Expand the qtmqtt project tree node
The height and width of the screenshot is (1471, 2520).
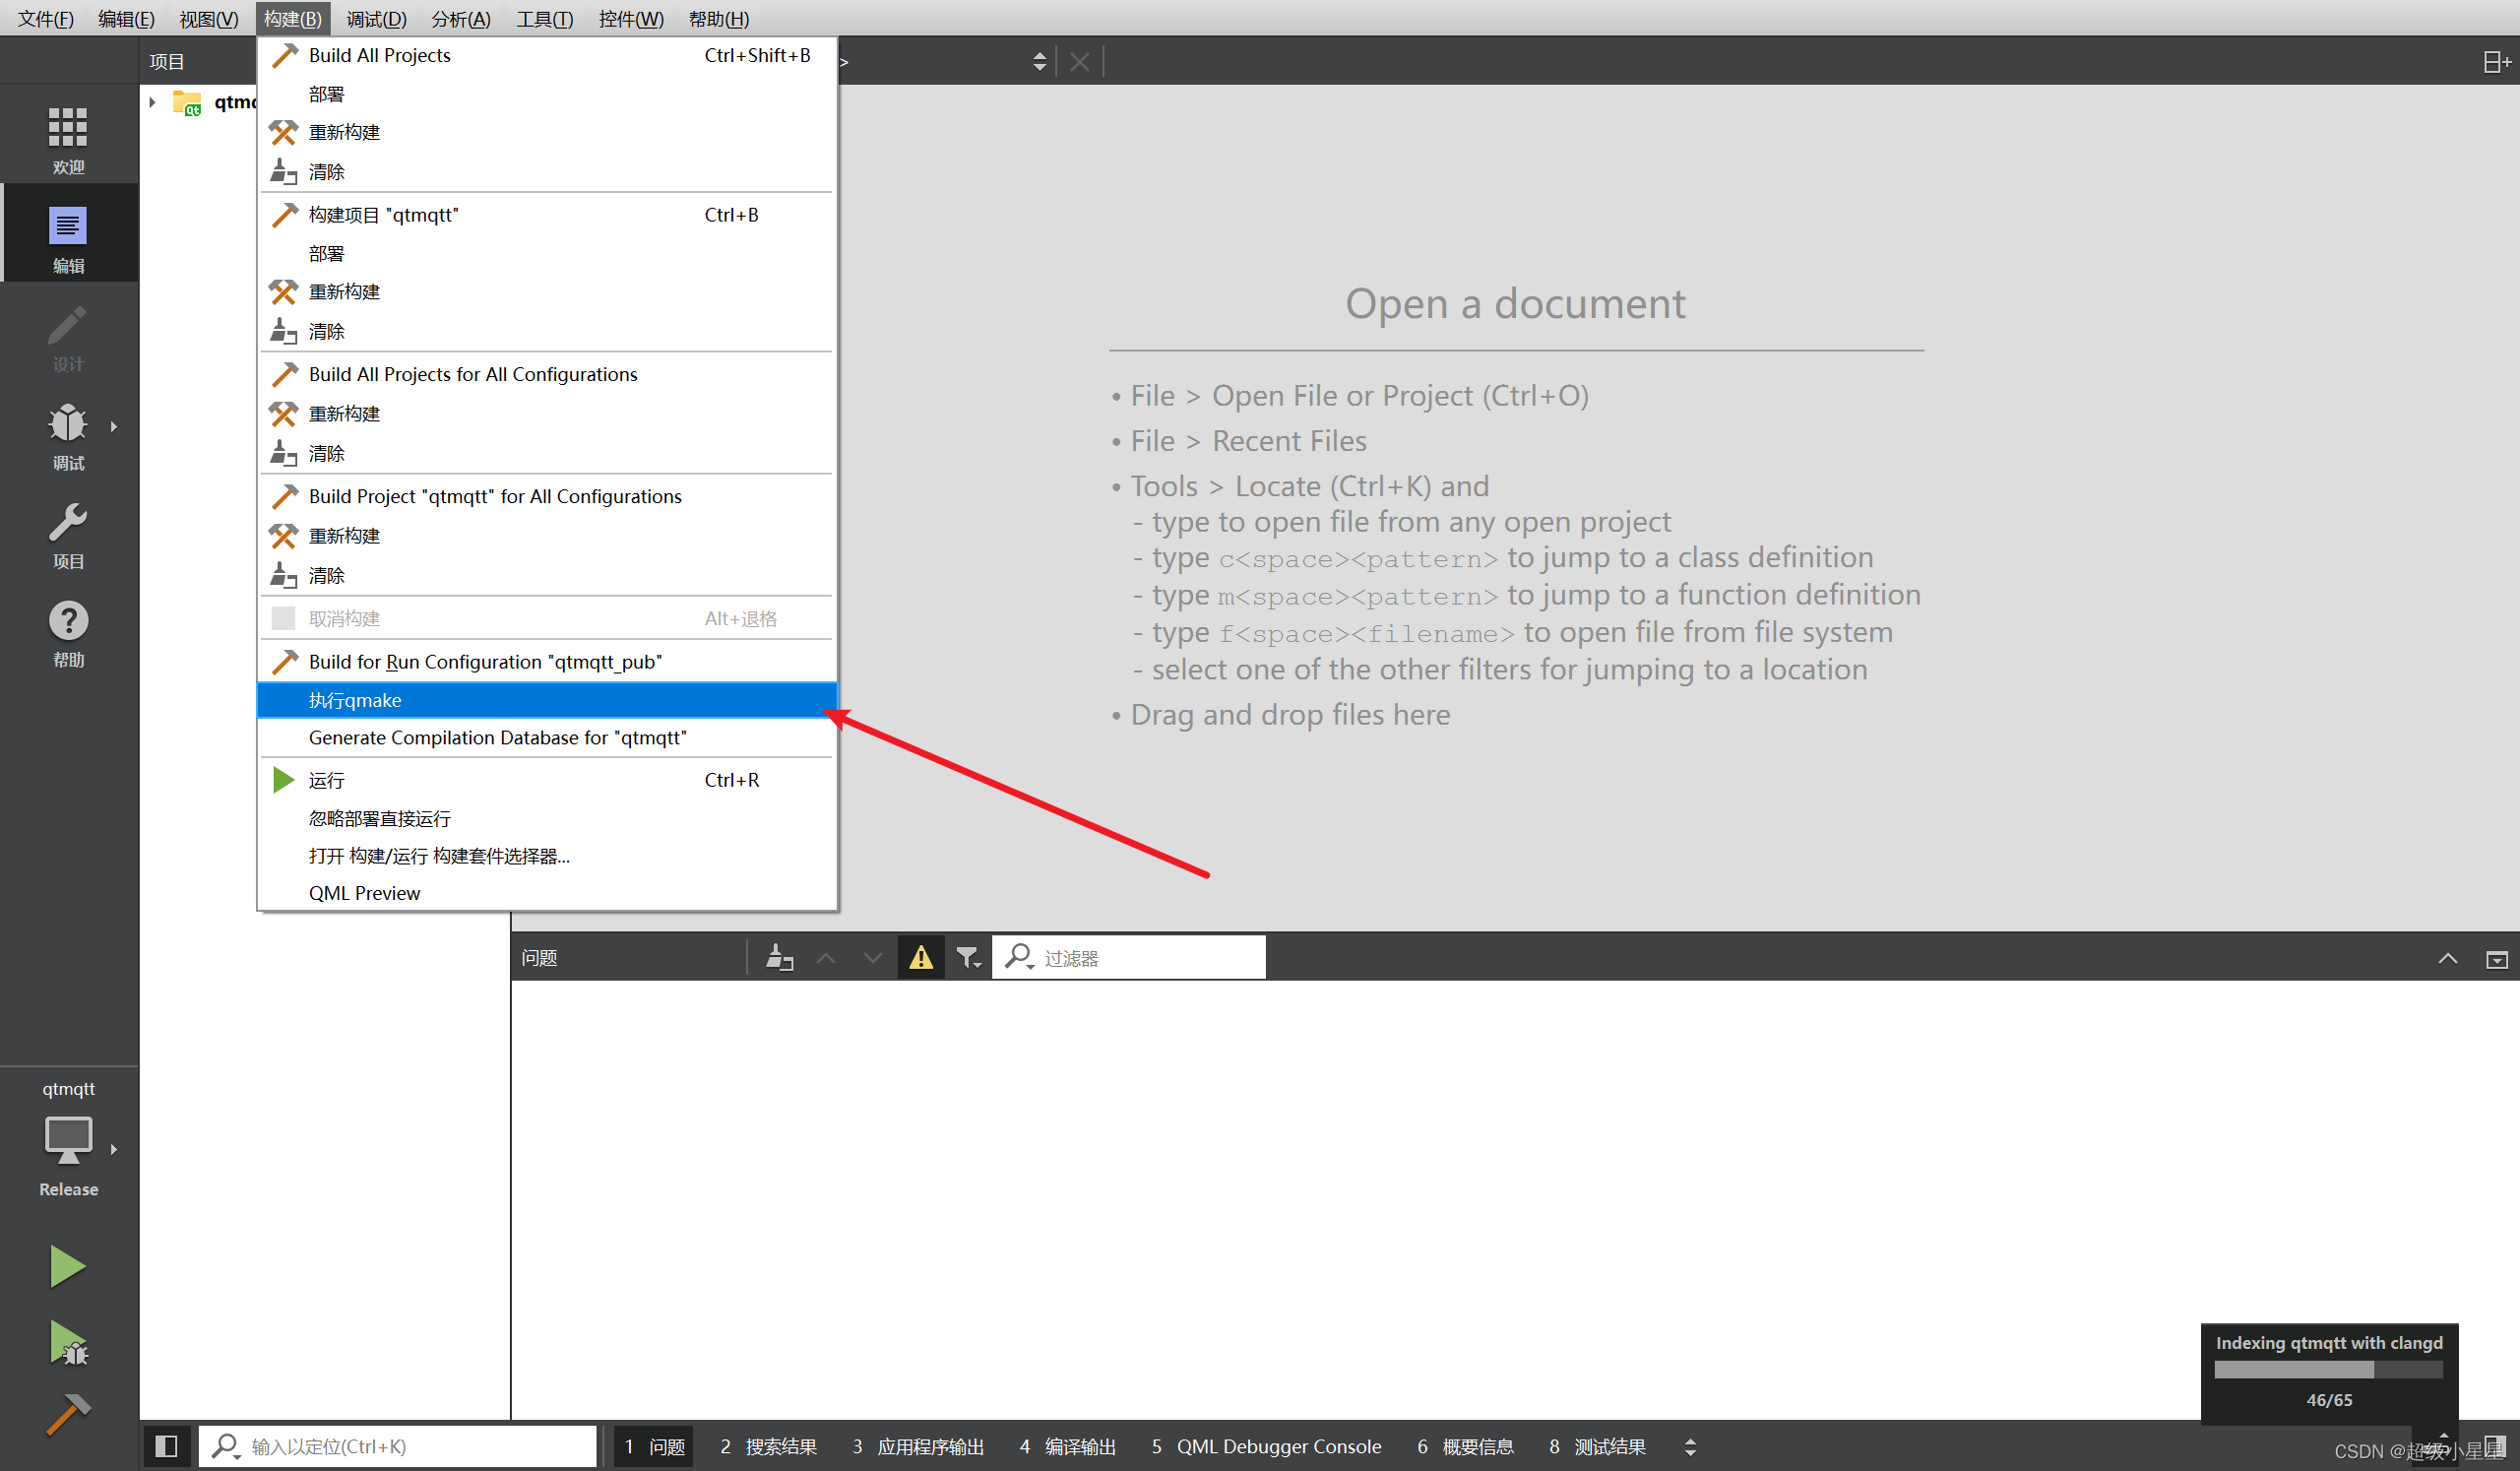point(152,102)
